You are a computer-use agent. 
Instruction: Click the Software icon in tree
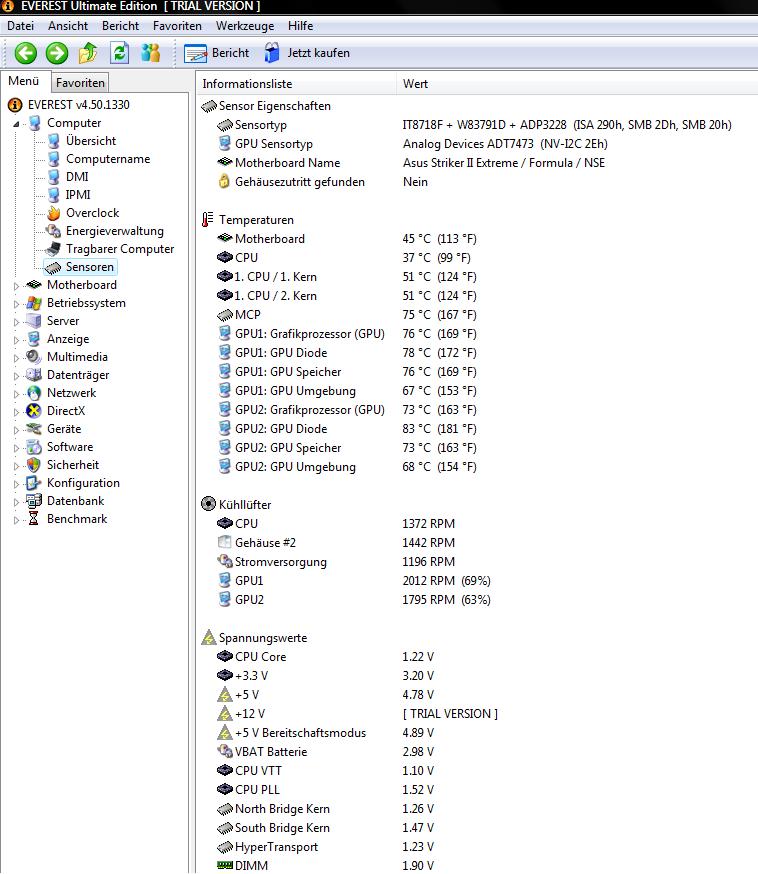pos(34,447)
